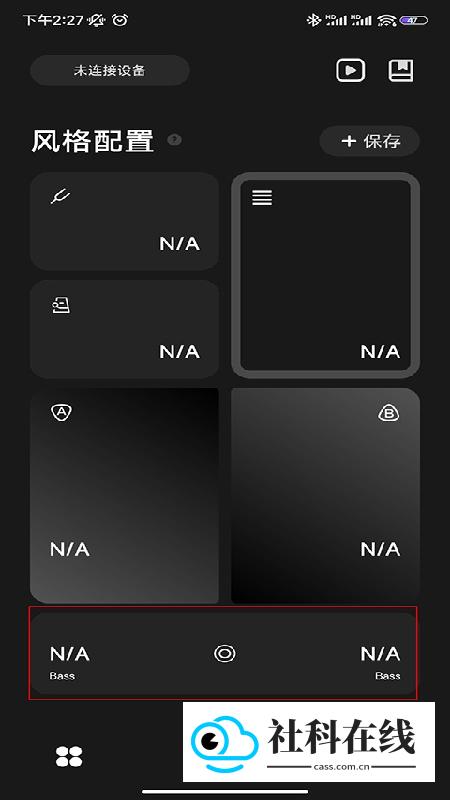The width and height of the screenshot is (450, 800).
Task: Tap the question mark help icon
Action: click(x=174, y=139)
